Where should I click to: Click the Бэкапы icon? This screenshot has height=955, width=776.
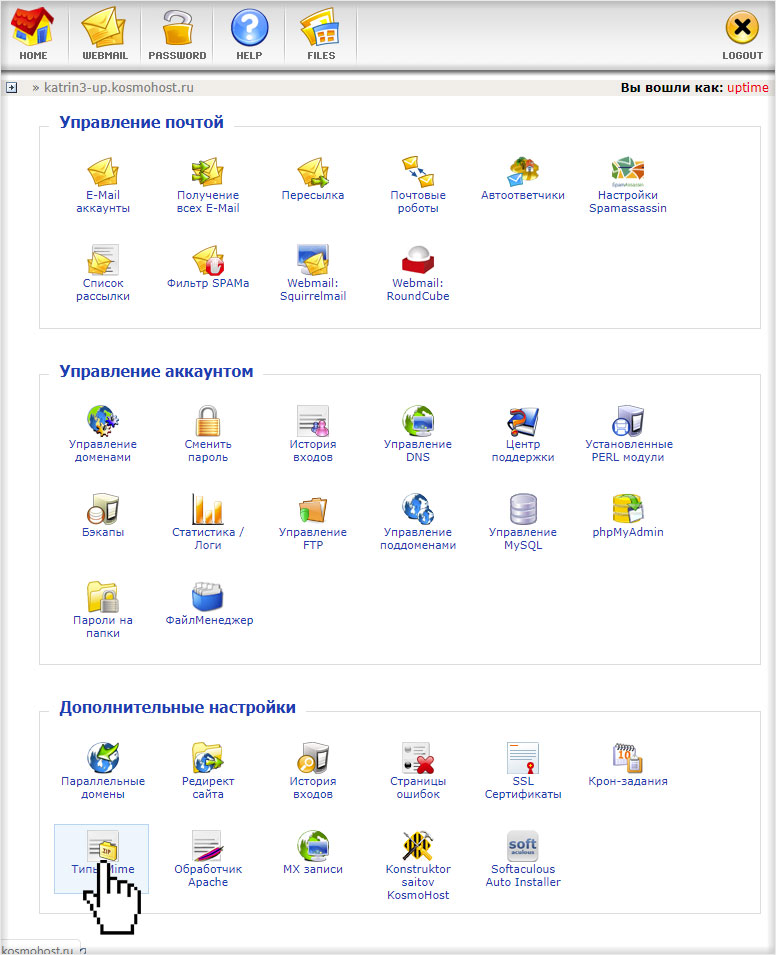(x=103, y=509)
